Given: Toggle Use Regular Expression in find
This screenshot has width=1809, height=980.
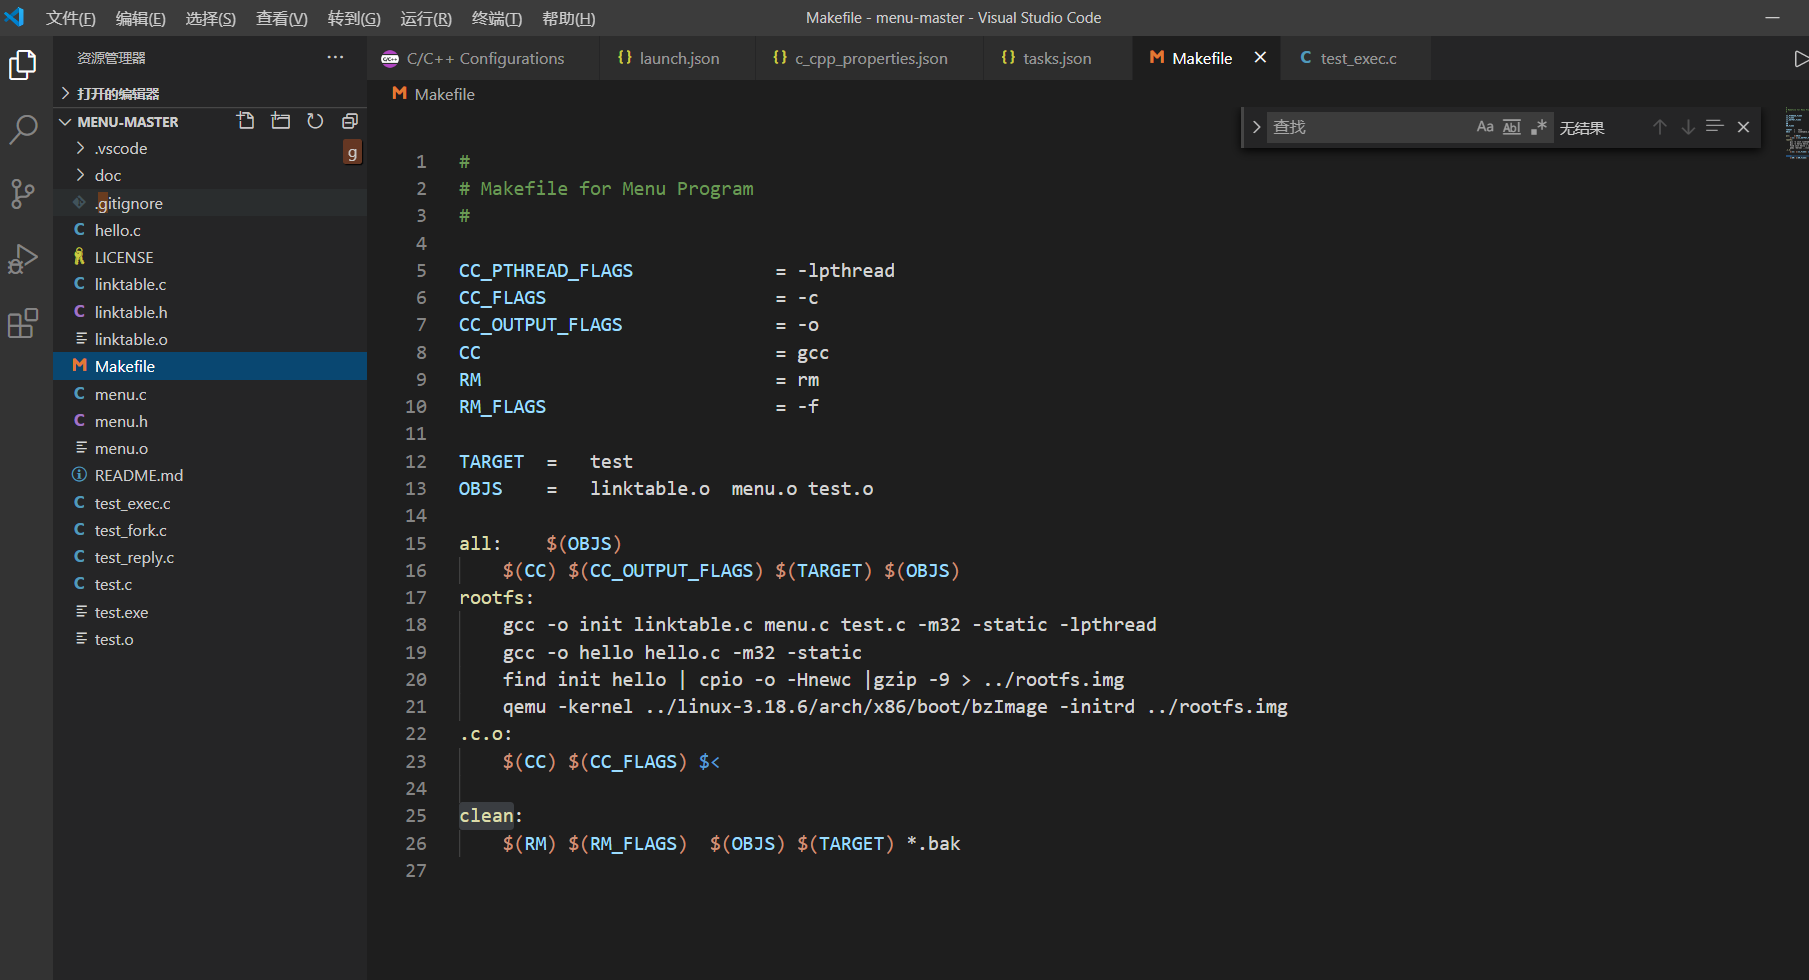Looking at the screenshot, I should 1539,127.
